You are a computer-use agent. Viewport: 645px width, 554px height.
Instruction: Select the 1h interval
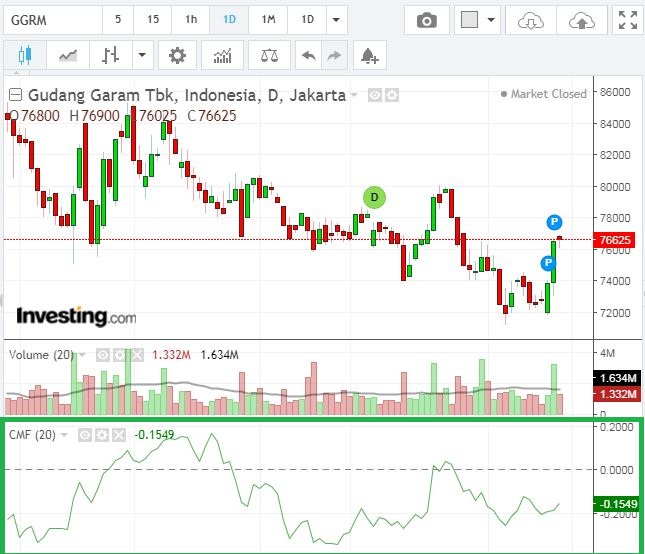(x=191, y=20)
